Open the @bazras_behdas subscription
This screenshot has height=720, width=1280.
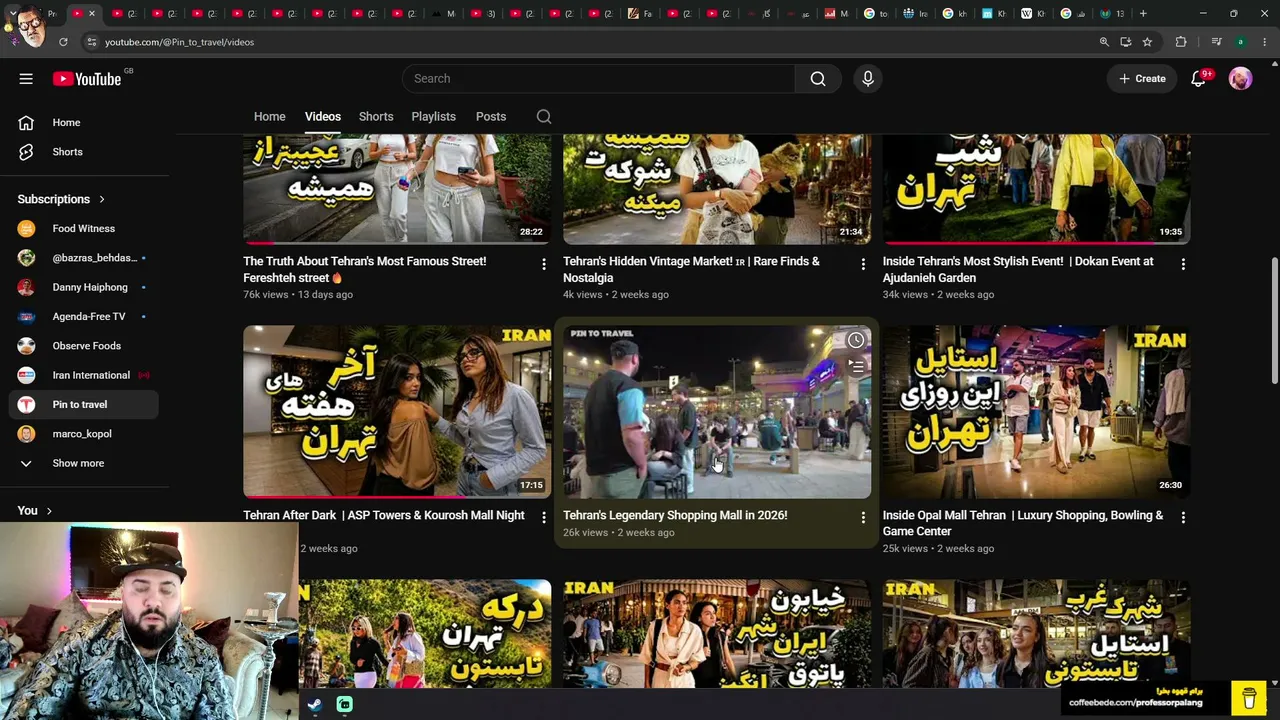coord(84,258)
